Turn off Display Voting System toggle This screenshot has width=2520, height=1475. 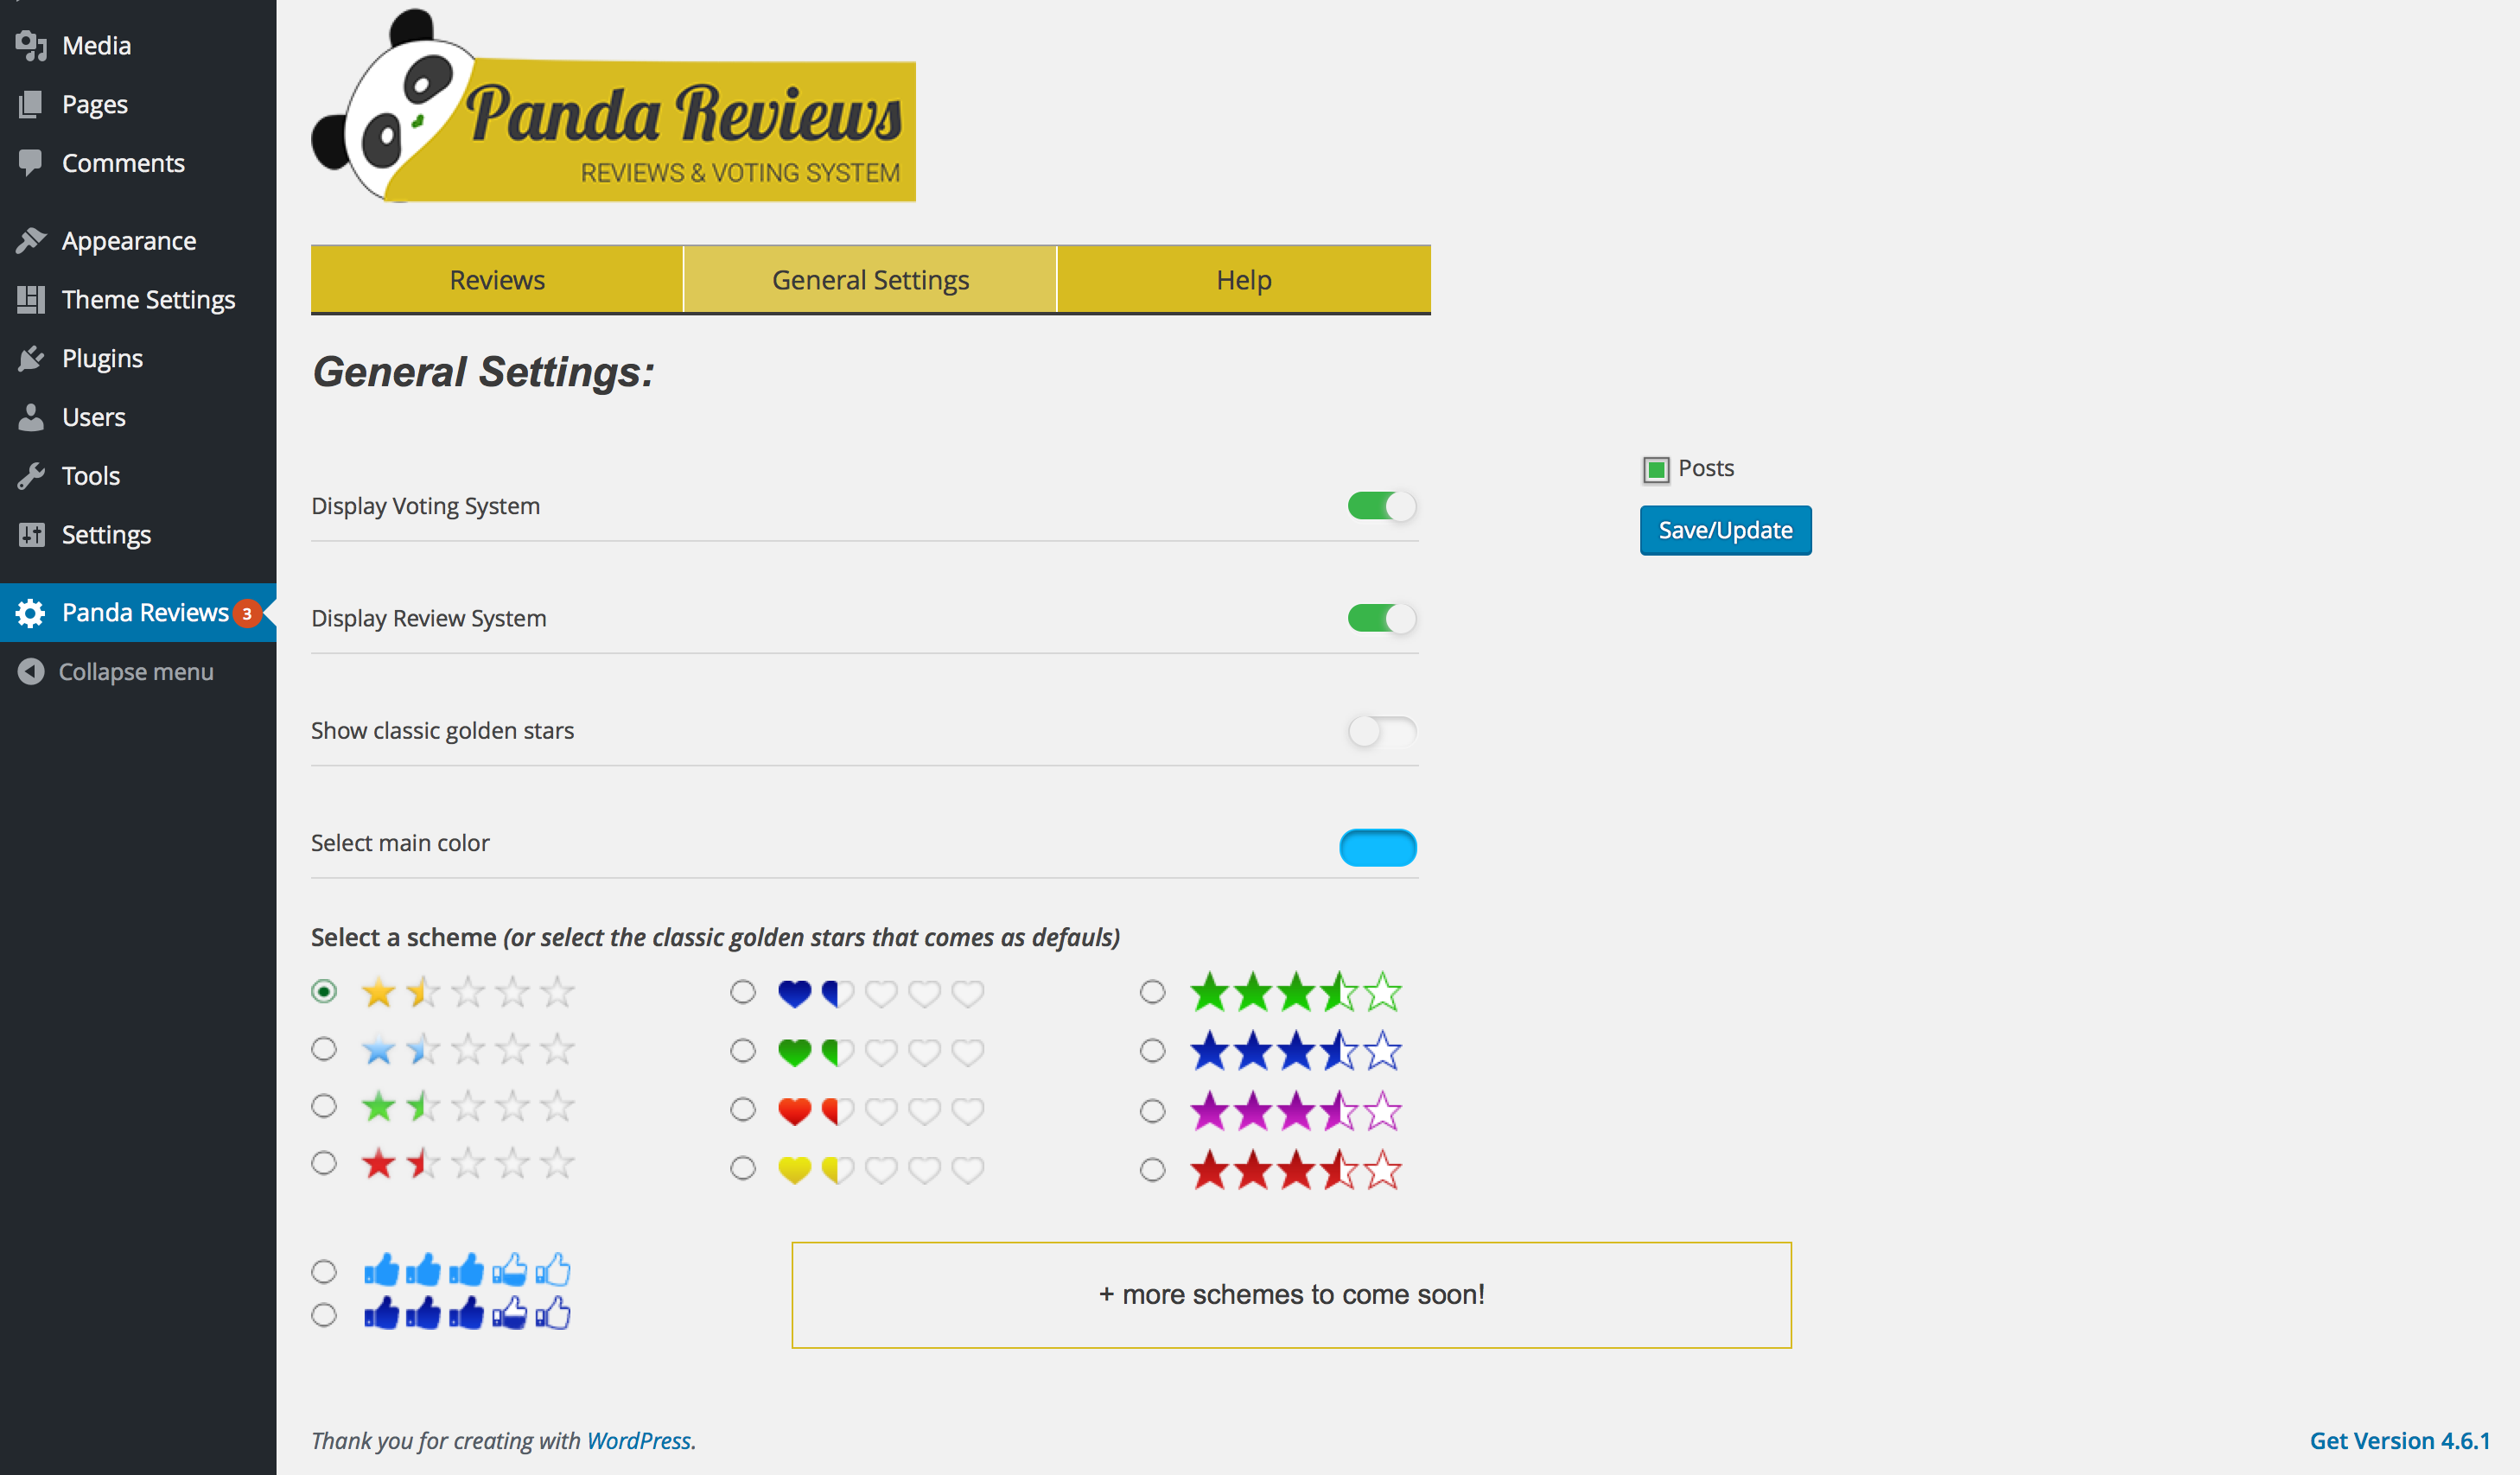pos(1381,506)
